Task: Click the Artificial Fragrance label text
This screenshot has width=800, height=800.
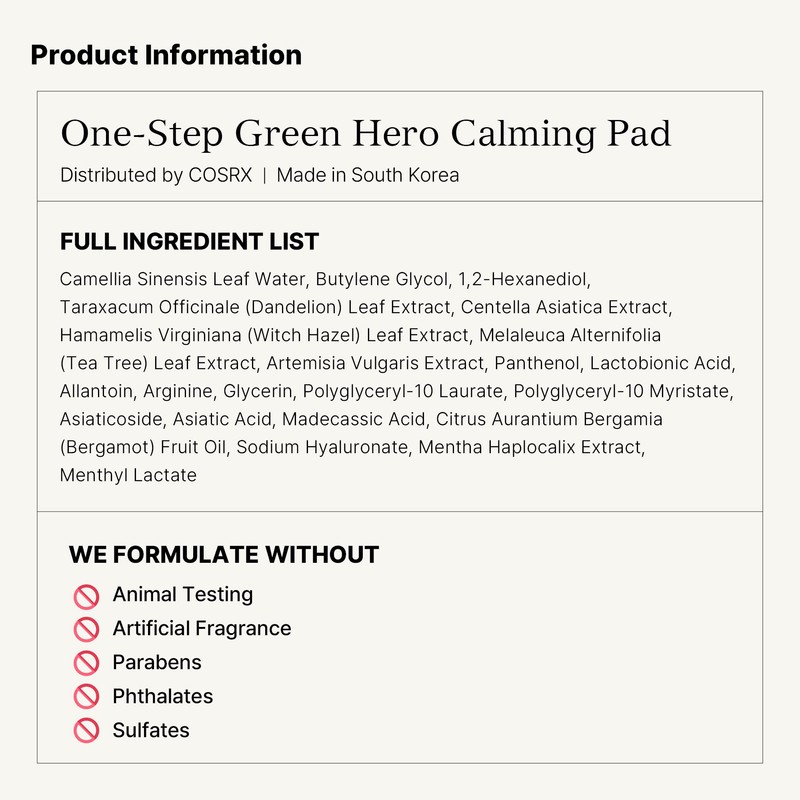Action: pyautogui.click(x=201, y=628)
